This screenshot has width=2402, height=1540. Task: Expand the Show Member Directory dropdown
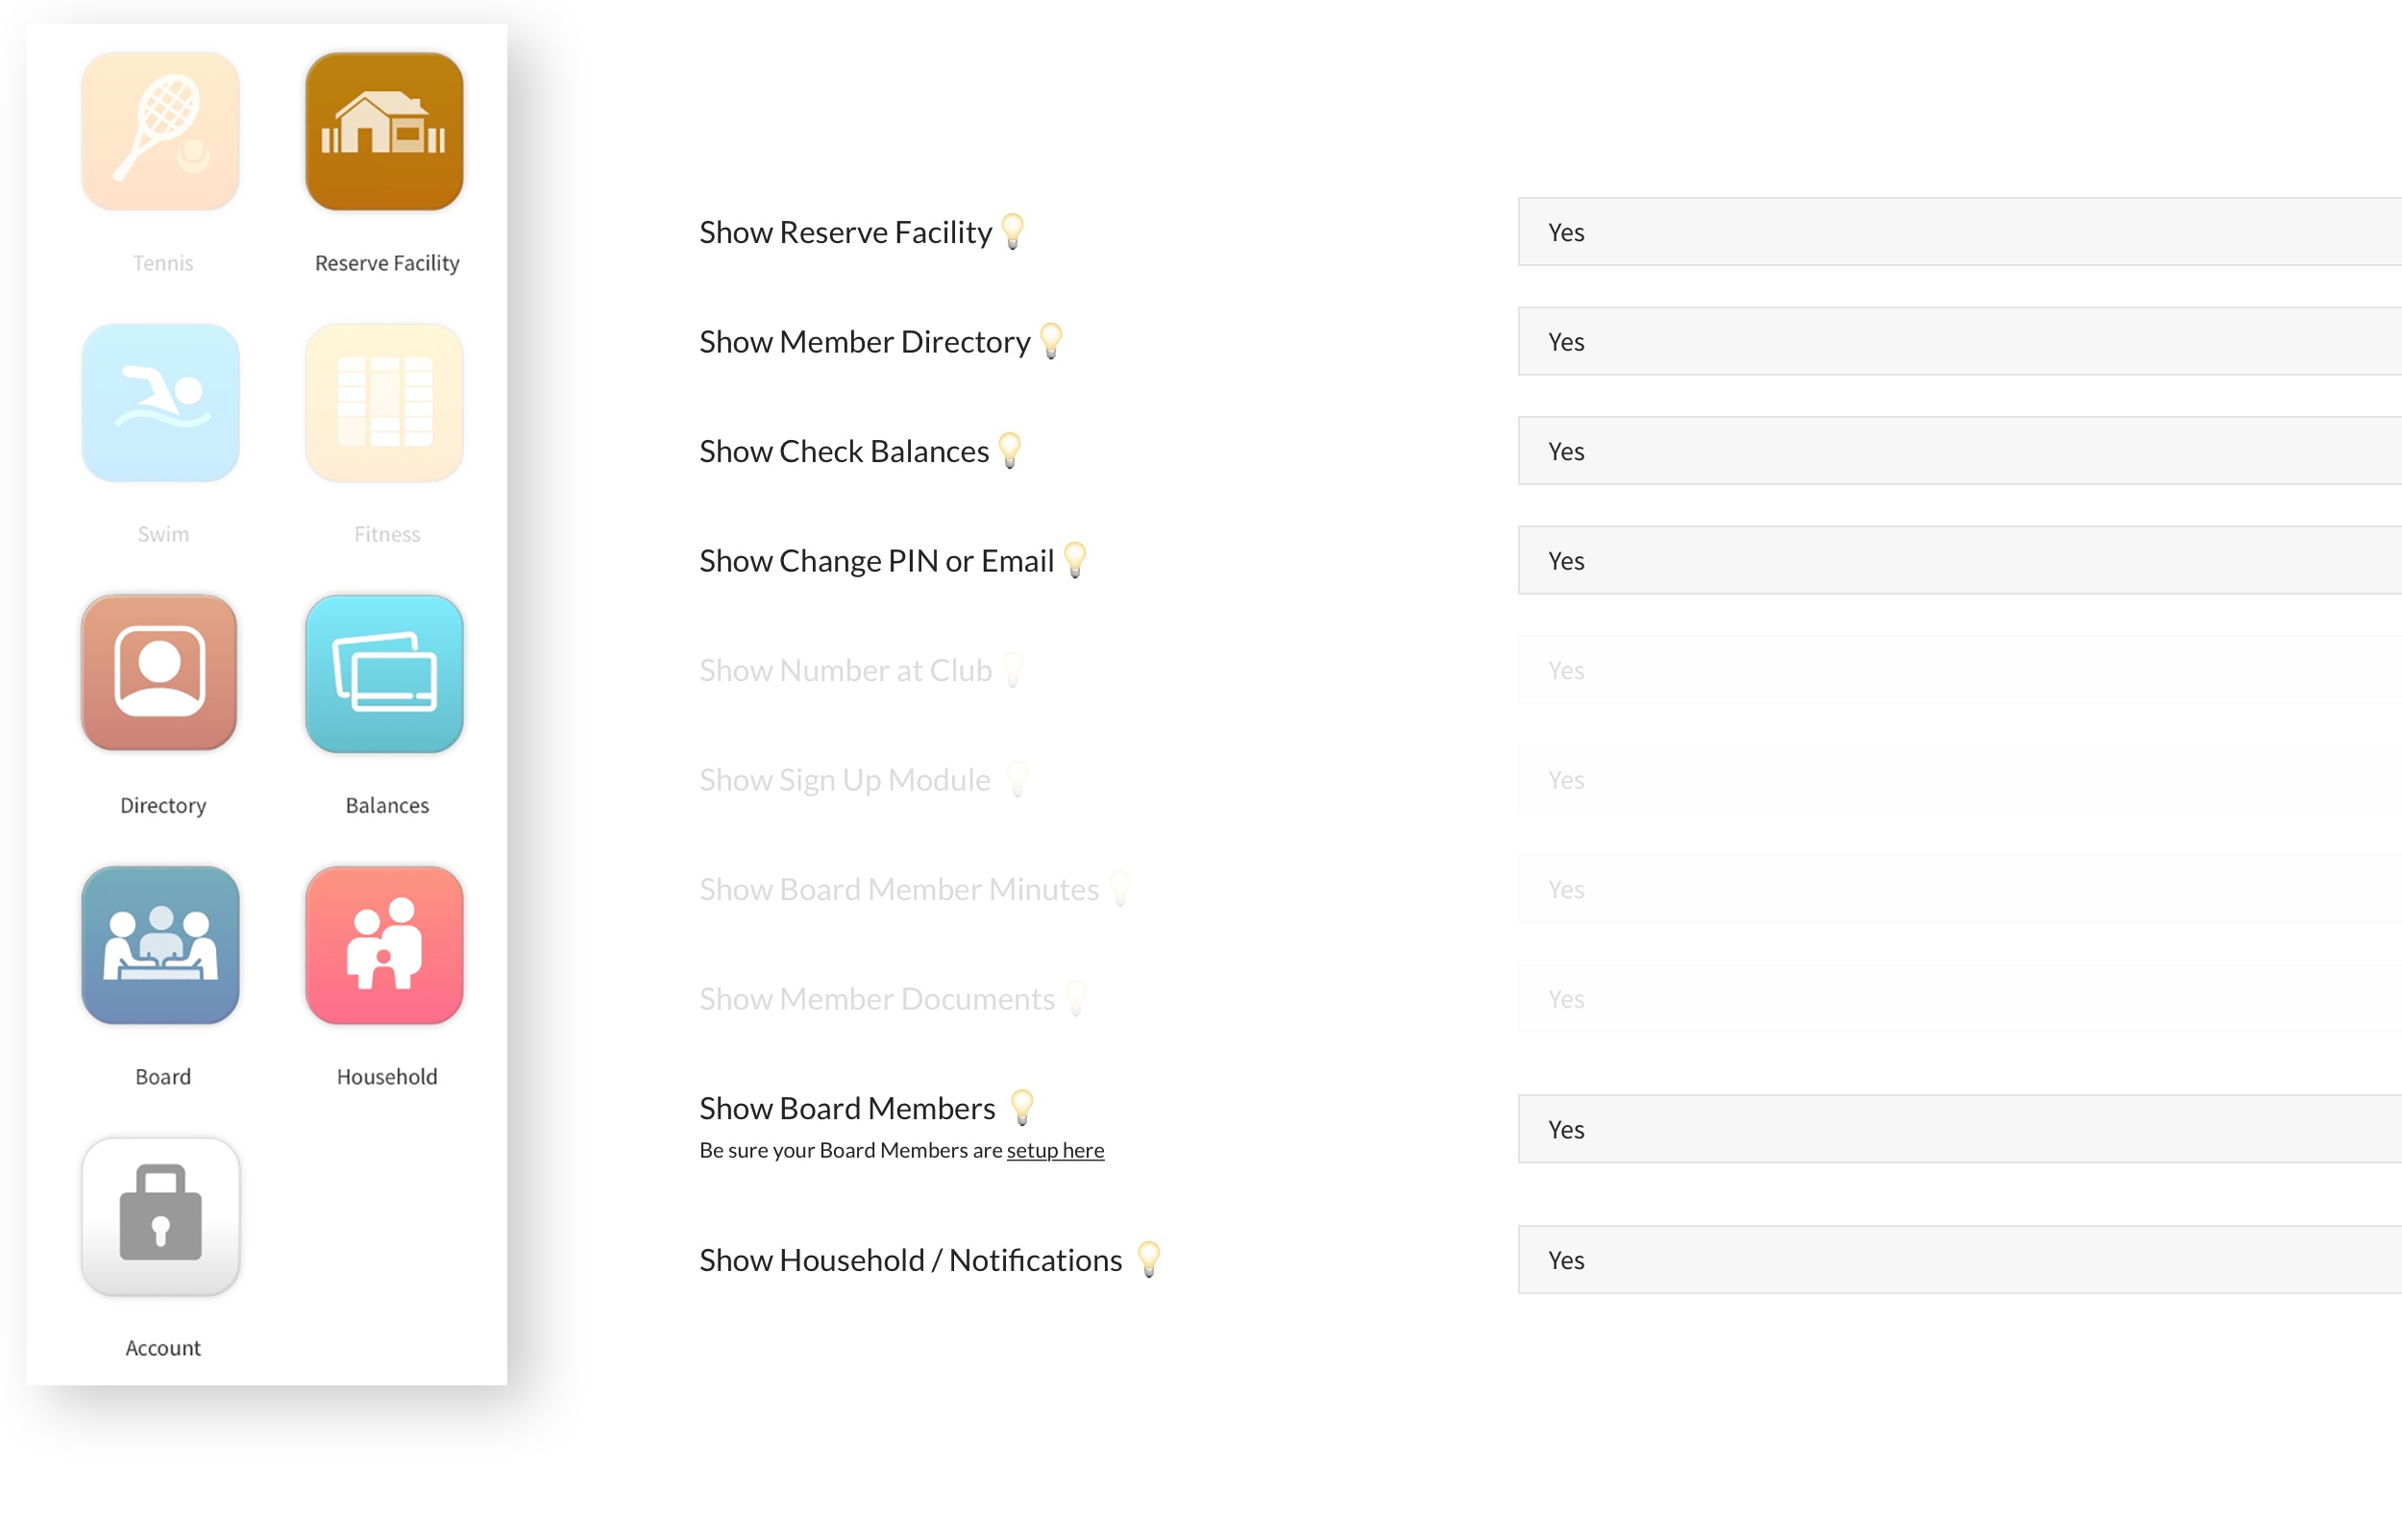pos(1958,341)
